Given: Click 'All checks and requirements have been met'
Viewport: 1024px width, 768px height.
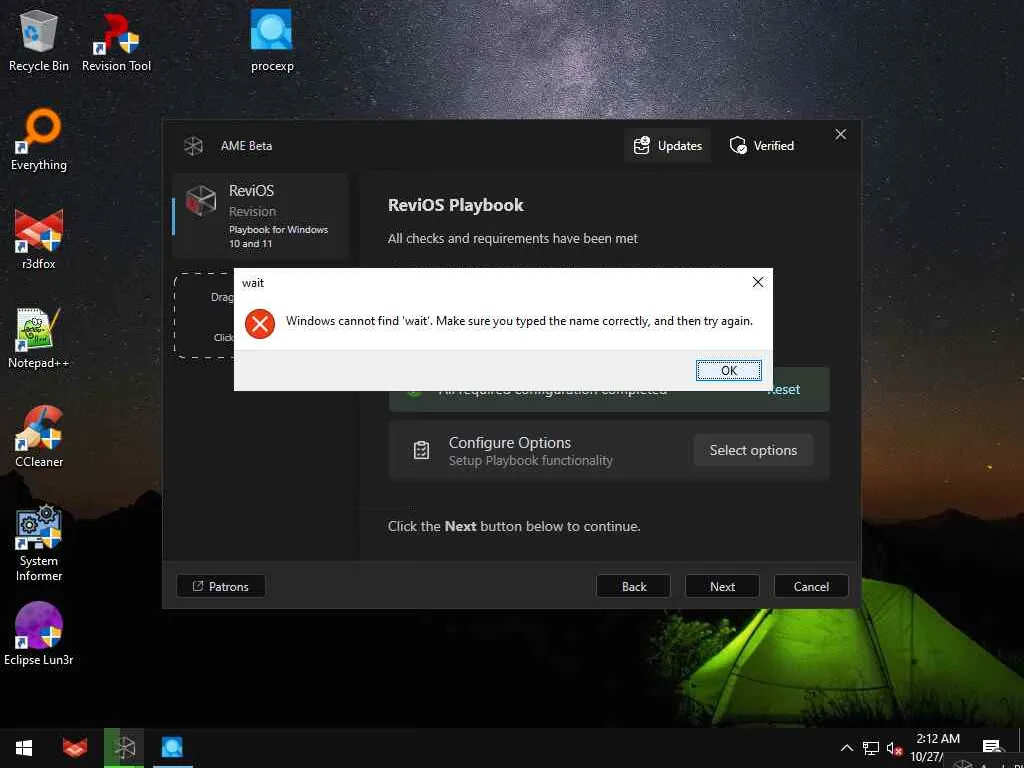Looking at the screenshot, I should 513,238.
